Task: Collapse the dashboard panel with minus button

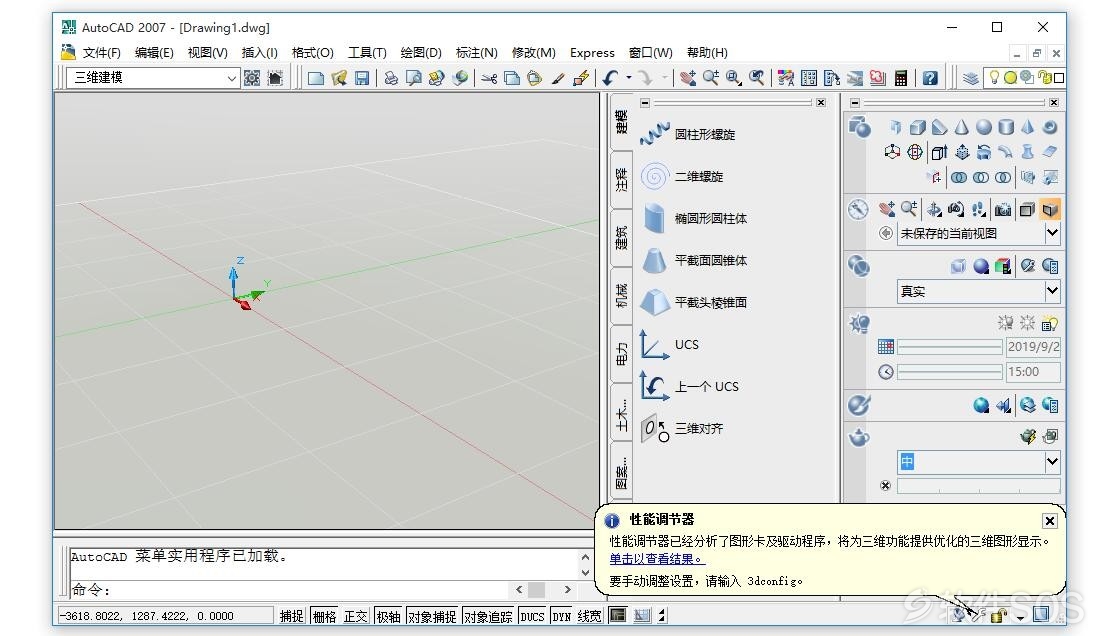Action: click(x=855, y=102)
